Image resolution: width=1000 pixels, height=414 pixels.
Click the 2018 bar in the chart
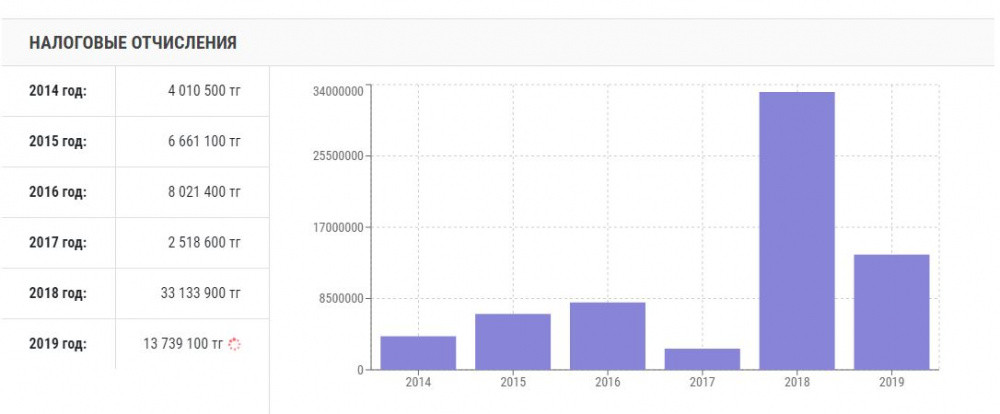[797, 230]
